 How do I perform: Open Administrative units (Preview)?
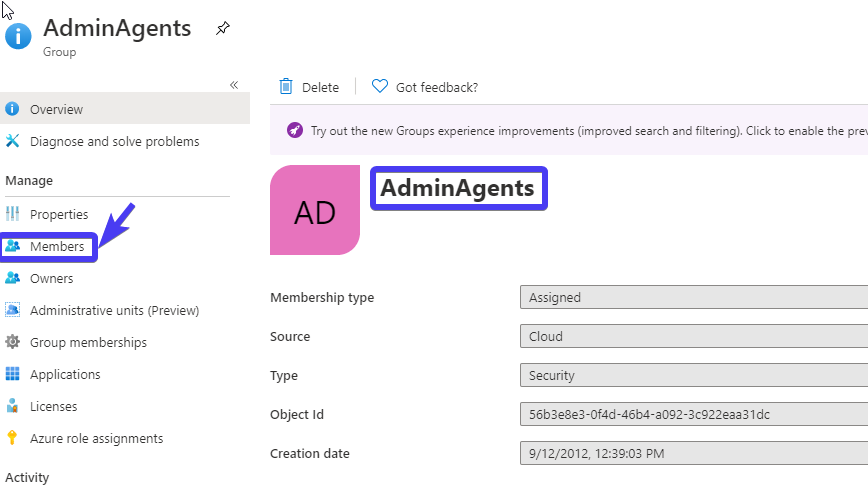click(x=115, y=311)
